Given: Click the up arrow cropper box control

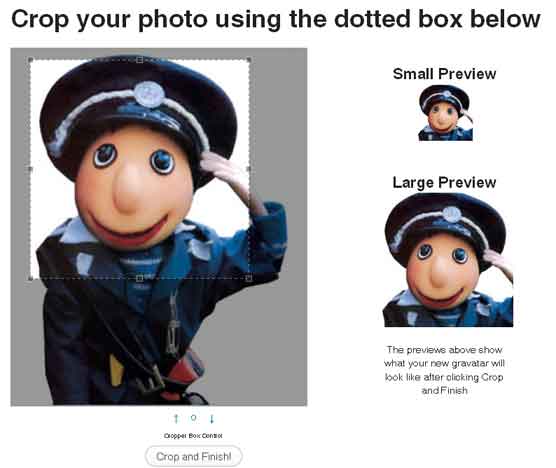Looking at the screenshot, I should (x=176, y=419).
